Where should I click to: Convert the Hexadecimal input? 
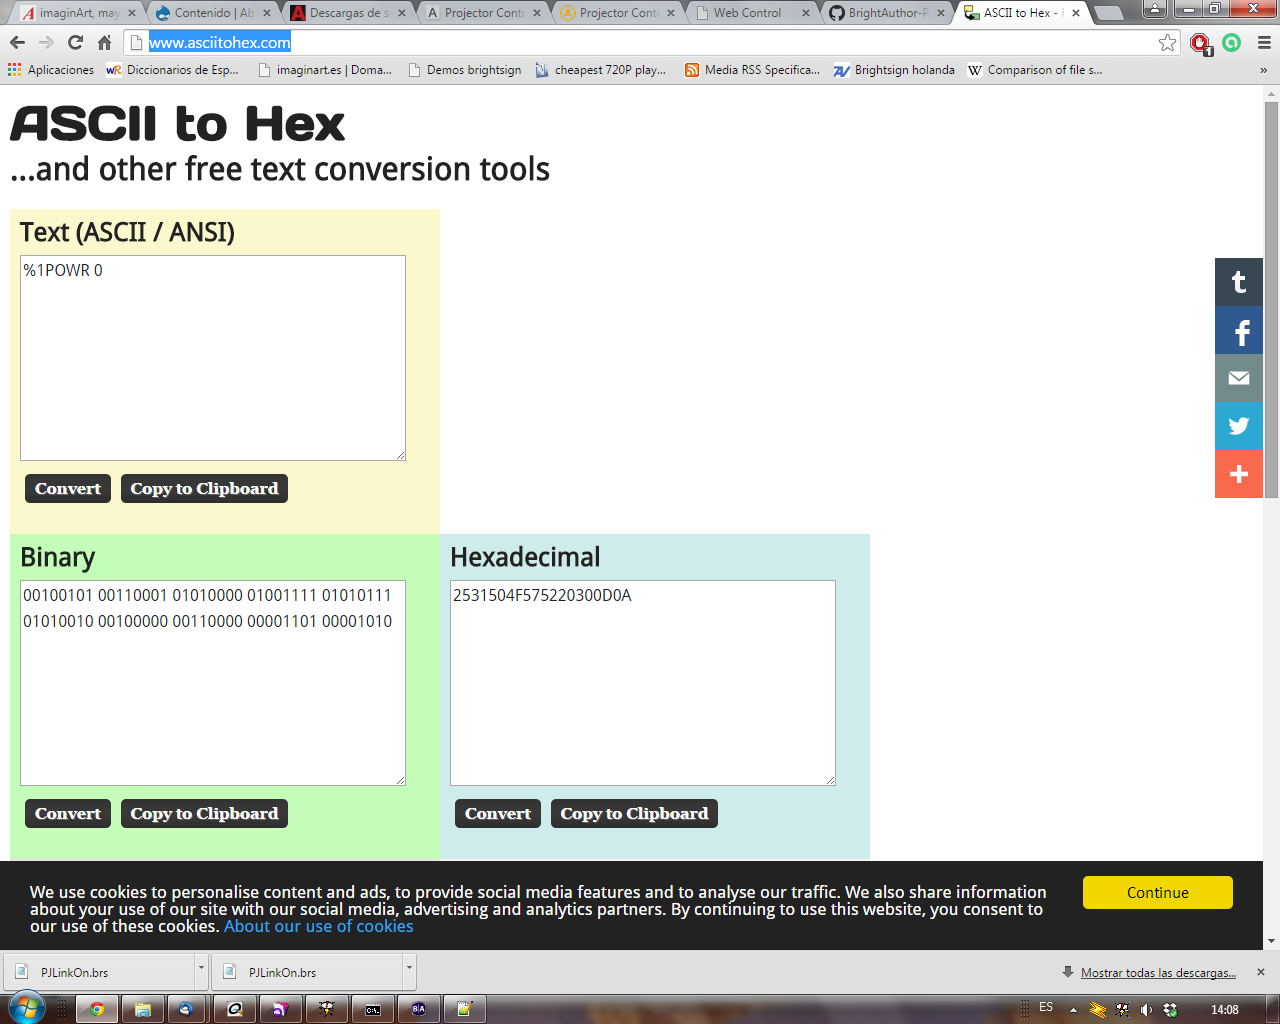point(498,813)
